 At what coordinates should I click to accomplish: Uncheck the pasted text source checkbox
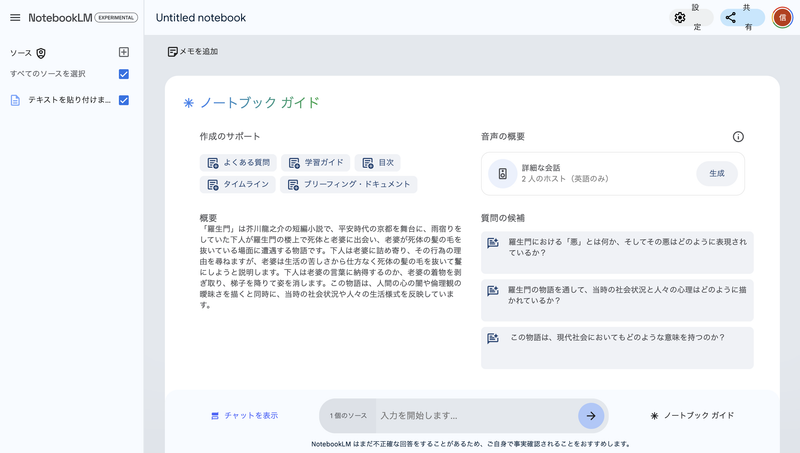click(x=124, y=100)
